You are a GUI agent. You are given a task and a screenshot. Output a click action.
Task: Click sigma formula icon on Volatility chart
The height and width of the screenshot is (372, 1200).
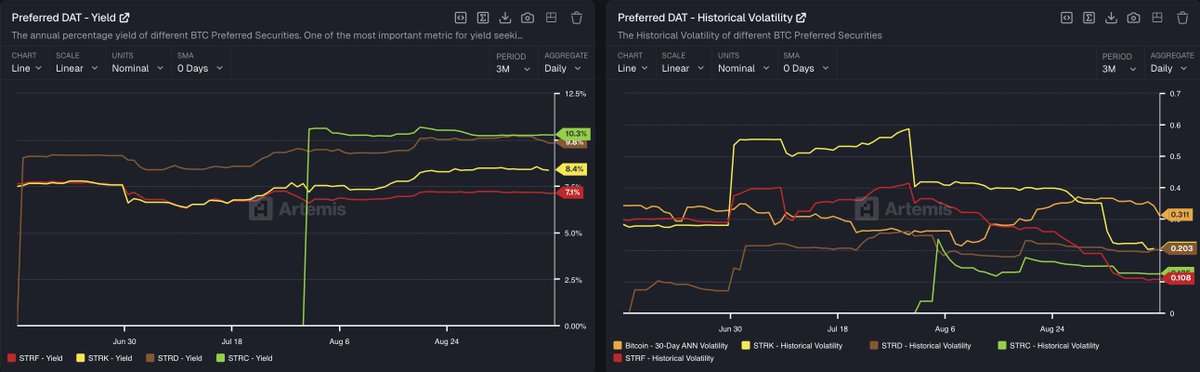click(x=1088, y=17)
